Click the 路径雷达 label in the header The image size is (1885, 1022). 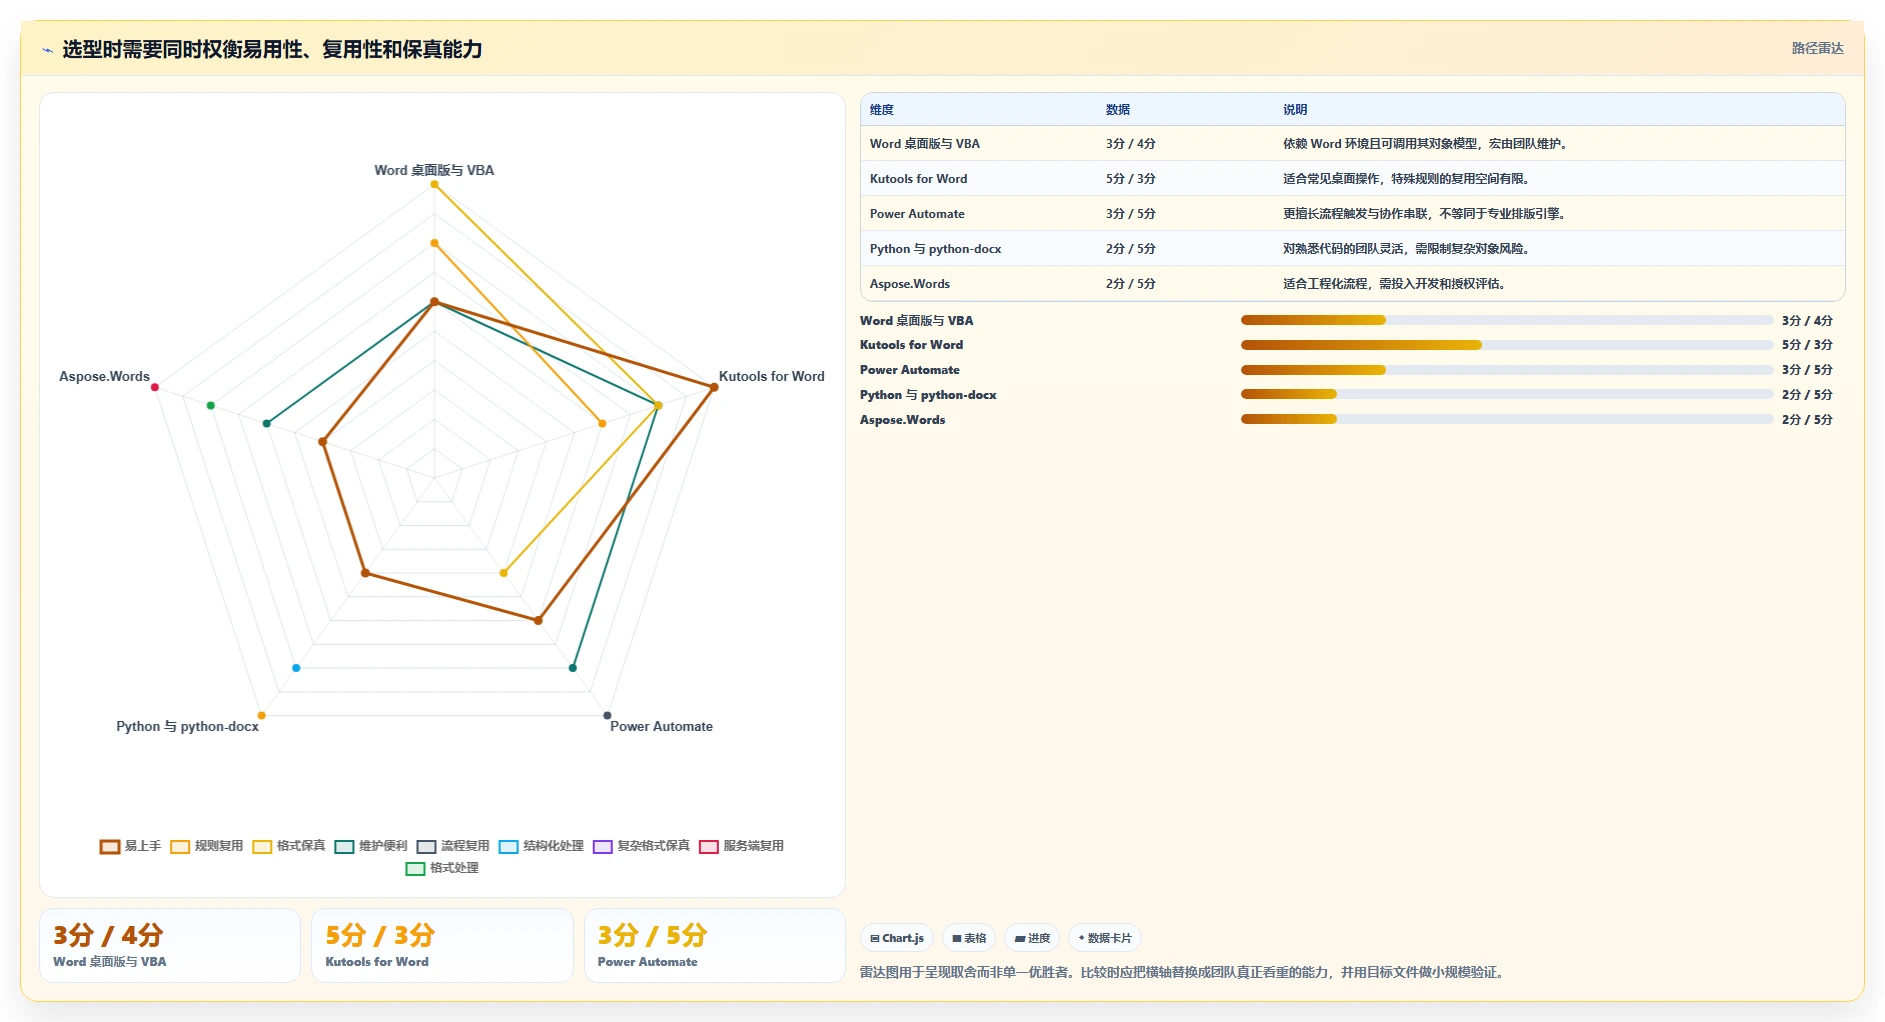[1817, 48]
